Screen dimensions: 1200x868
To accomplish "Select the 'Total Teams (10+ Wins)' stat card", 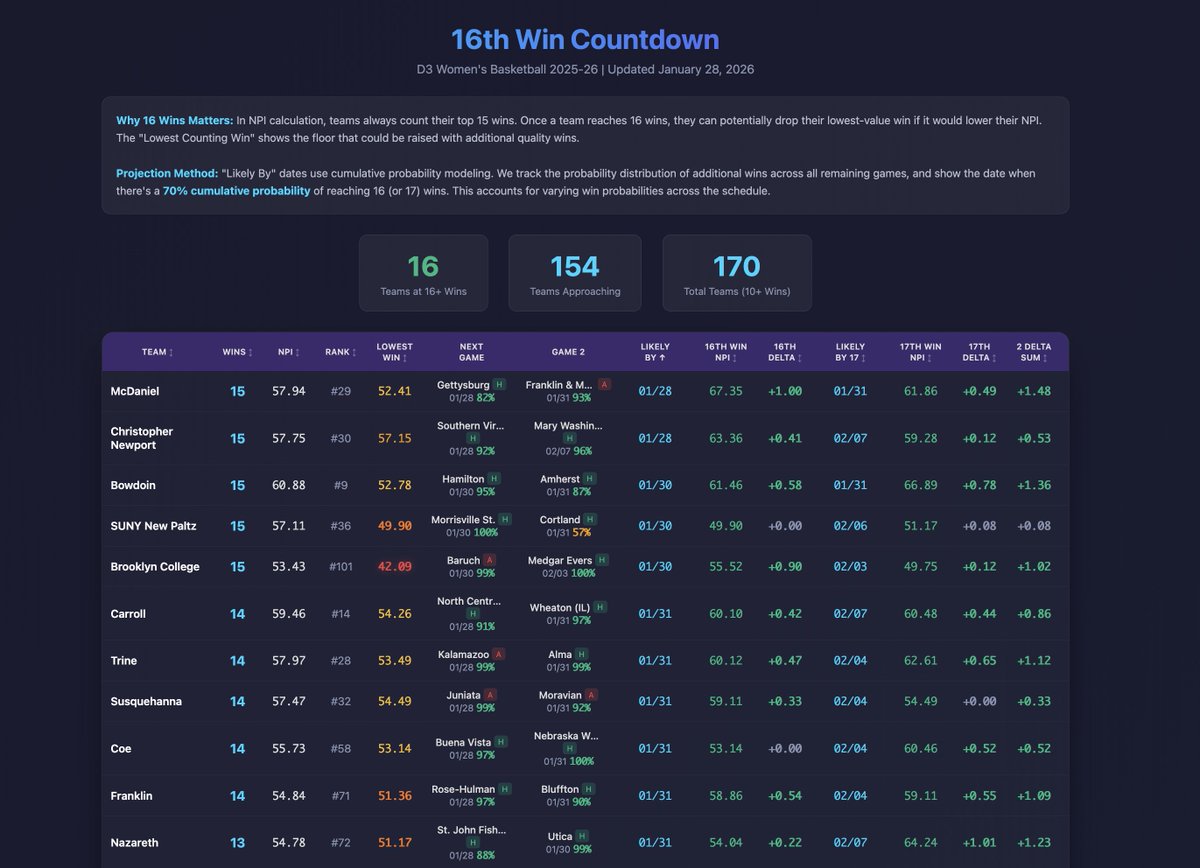I will pos(737,273).
